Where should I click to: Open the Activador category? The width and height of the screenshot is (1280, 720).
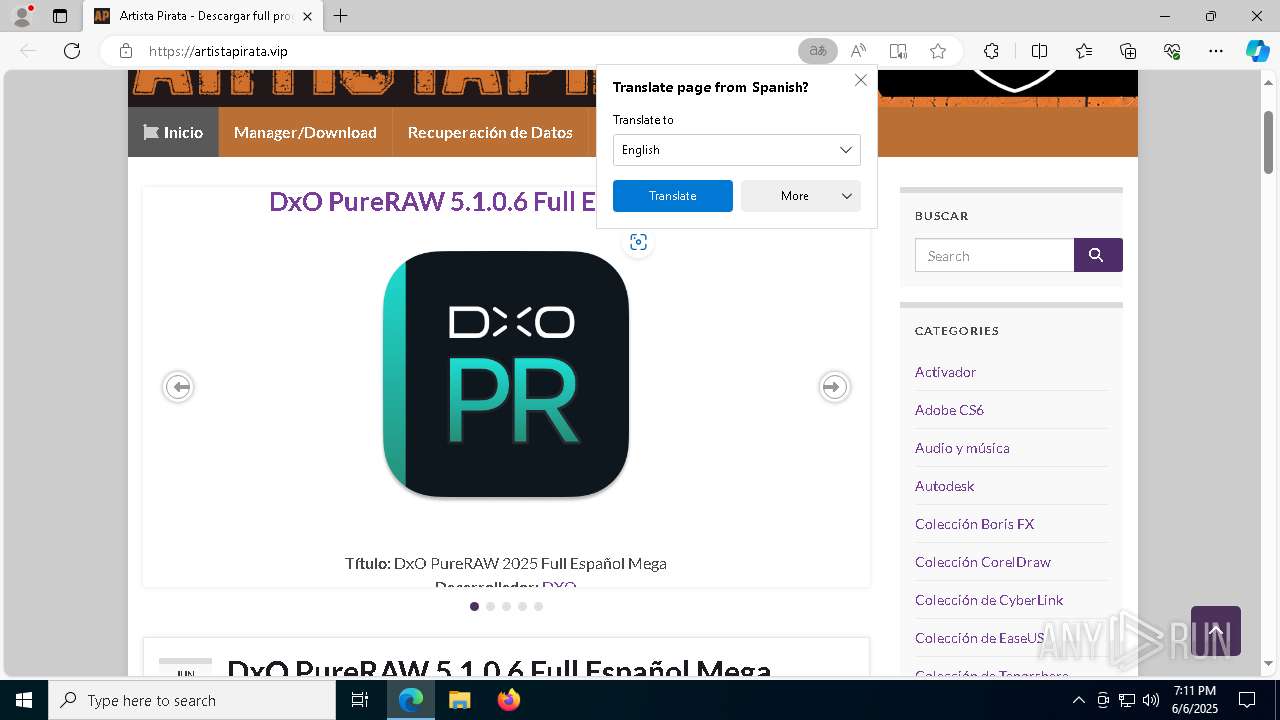945,372
